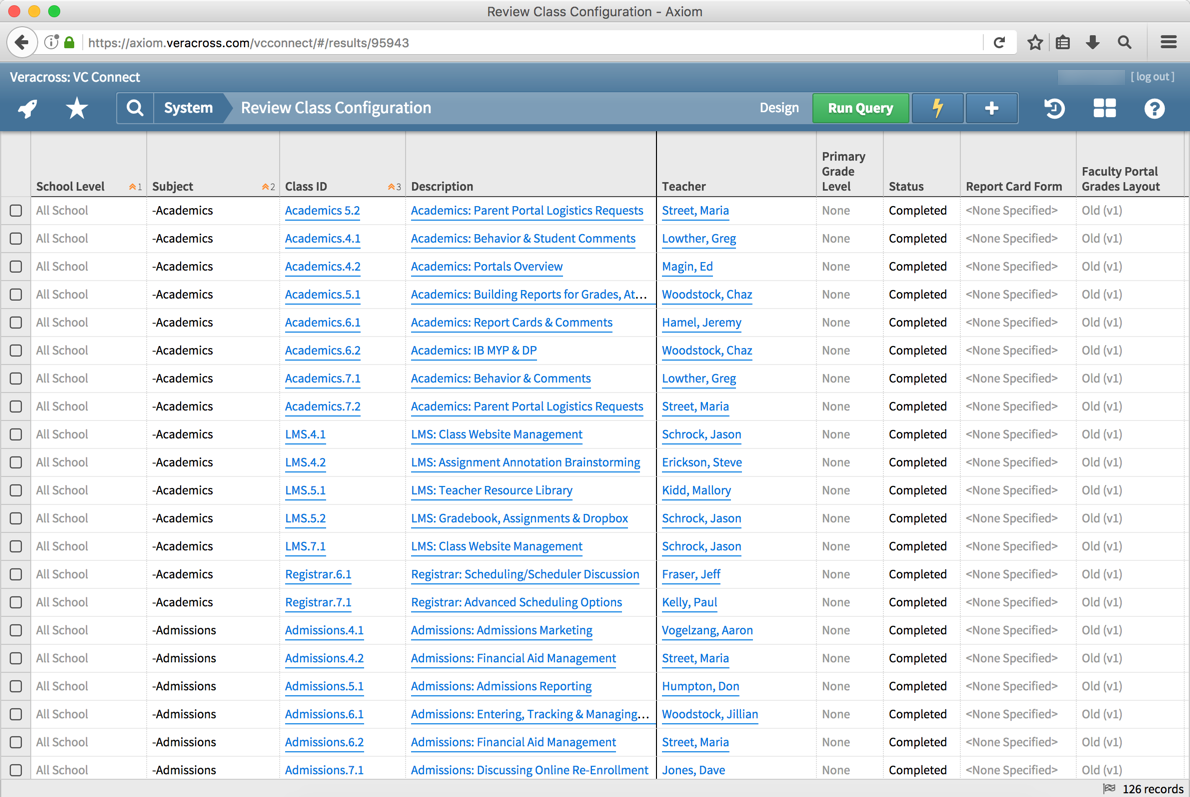Select the System breadcrumb item

(188, 108)
